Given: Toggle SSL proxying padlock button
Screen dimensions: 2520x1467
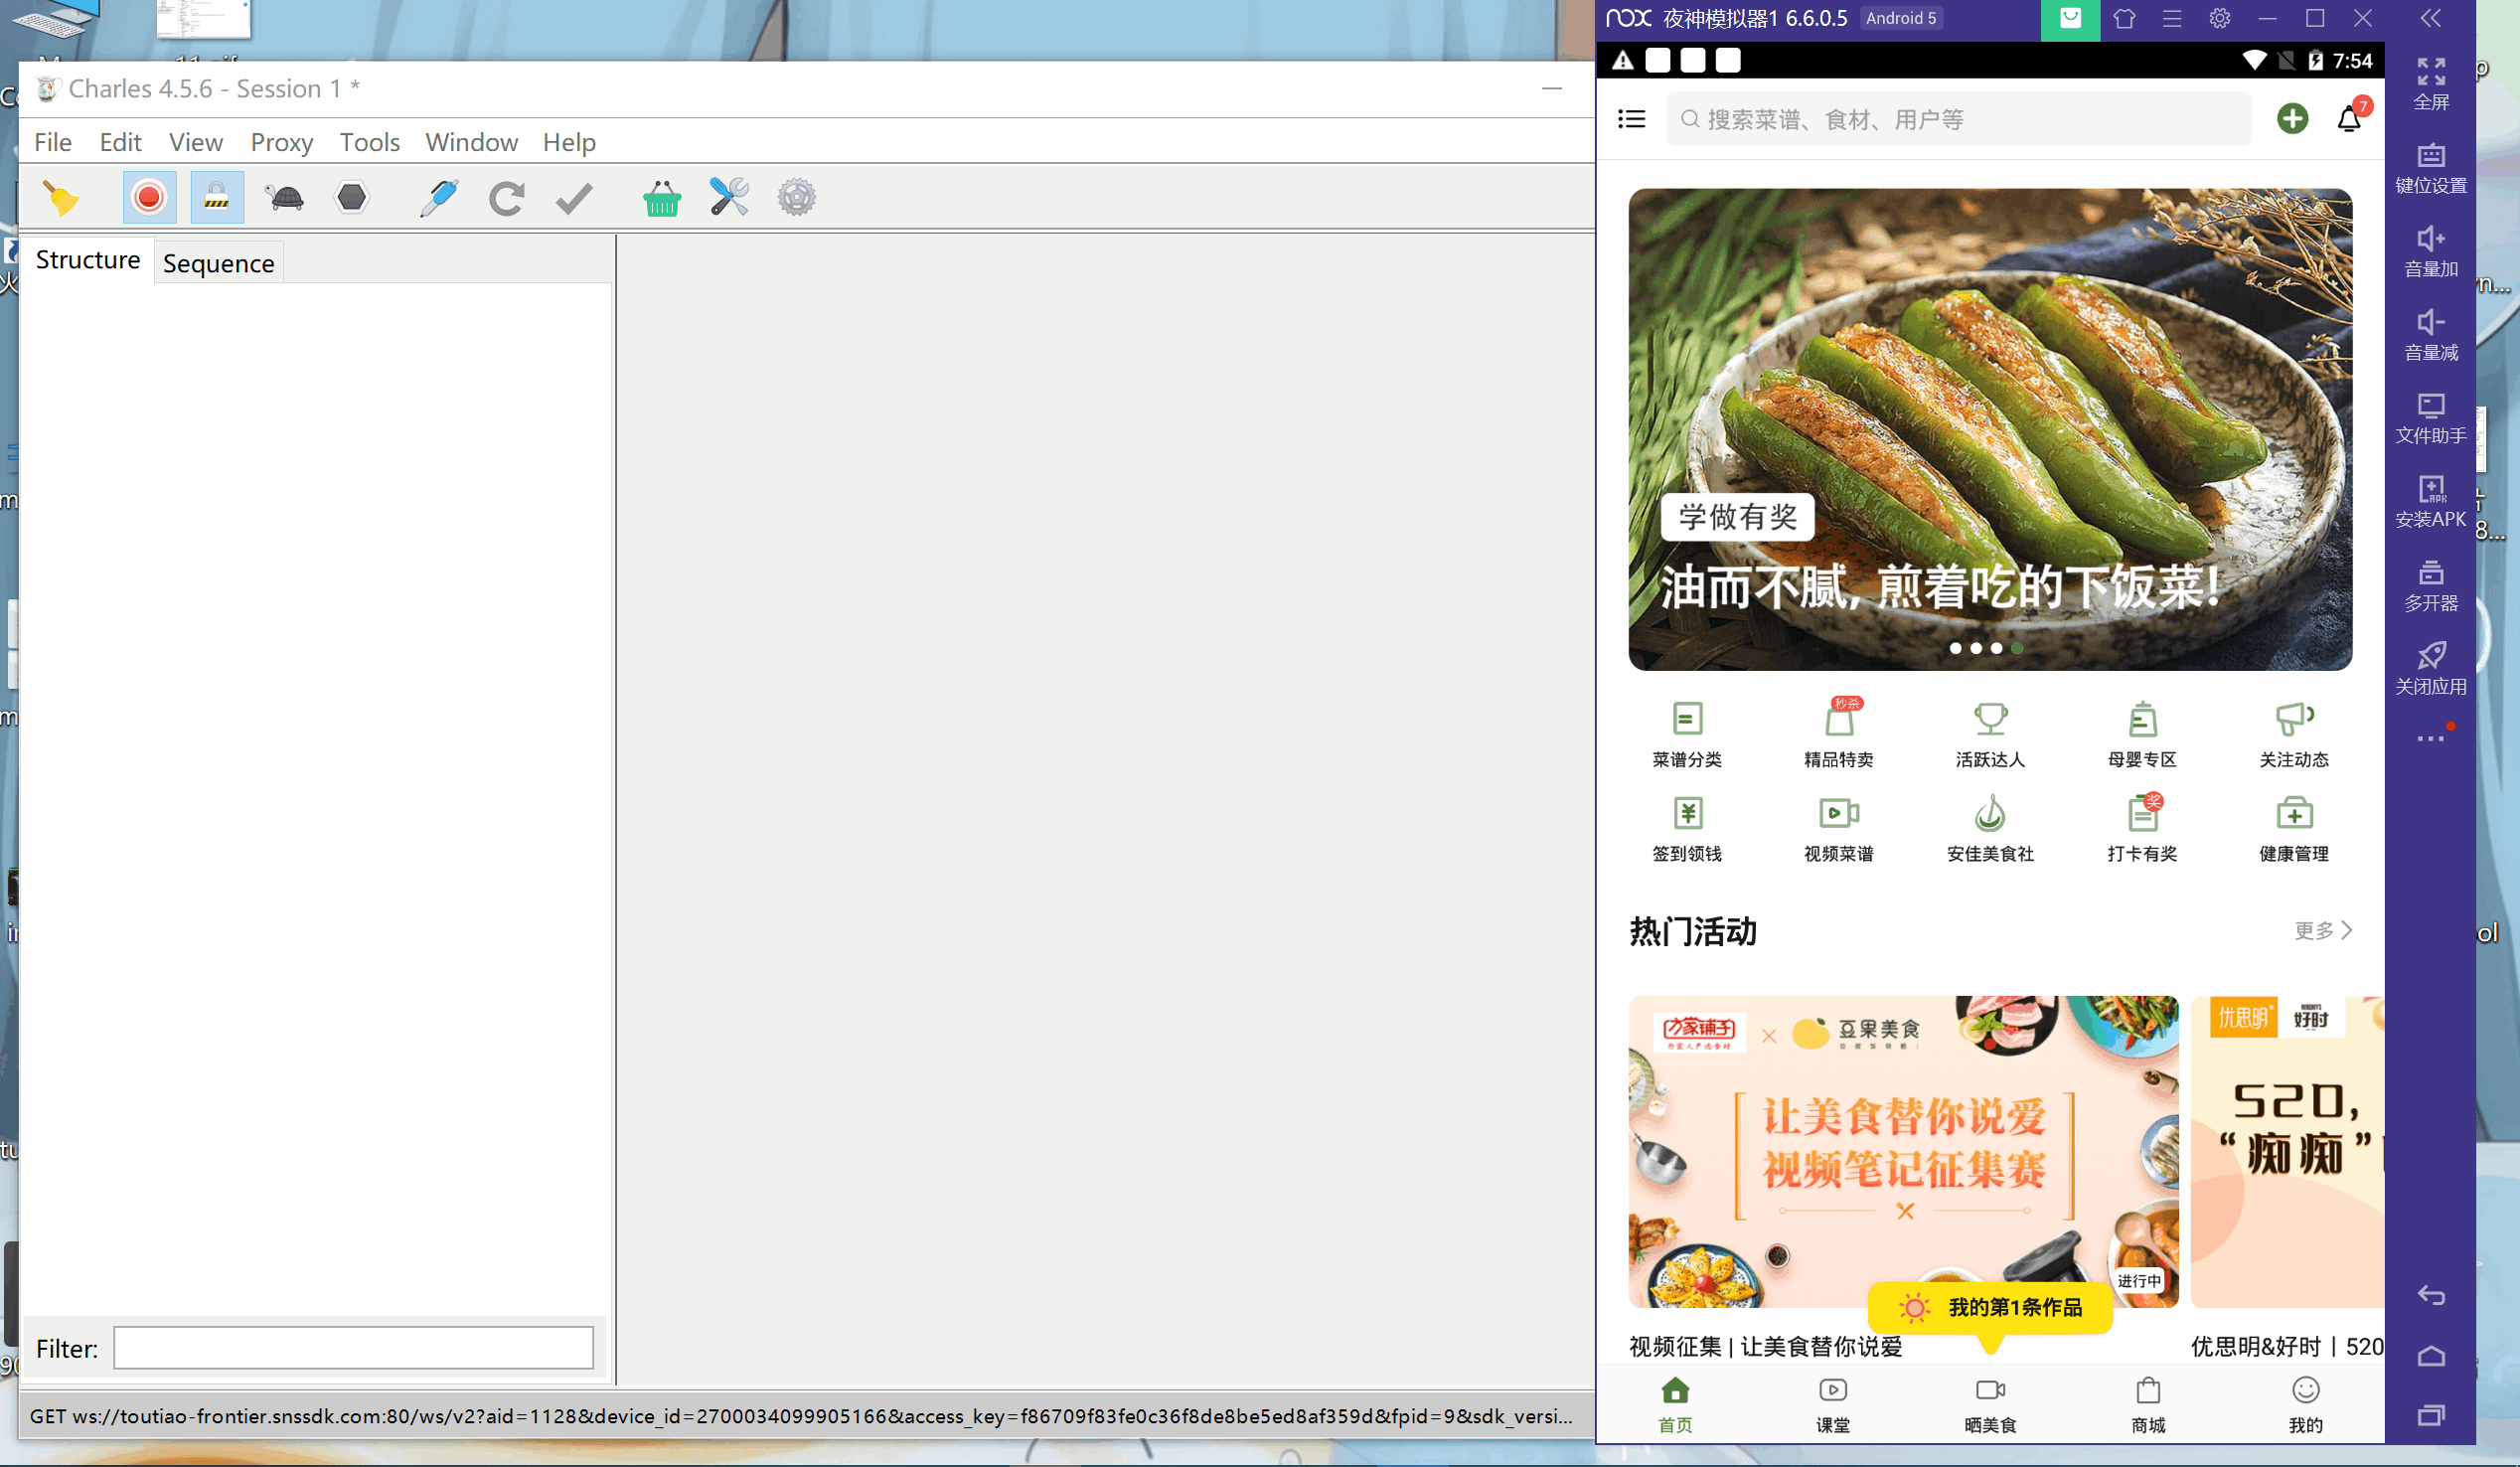Looking at the screenshot, I should tap(216, 197).
